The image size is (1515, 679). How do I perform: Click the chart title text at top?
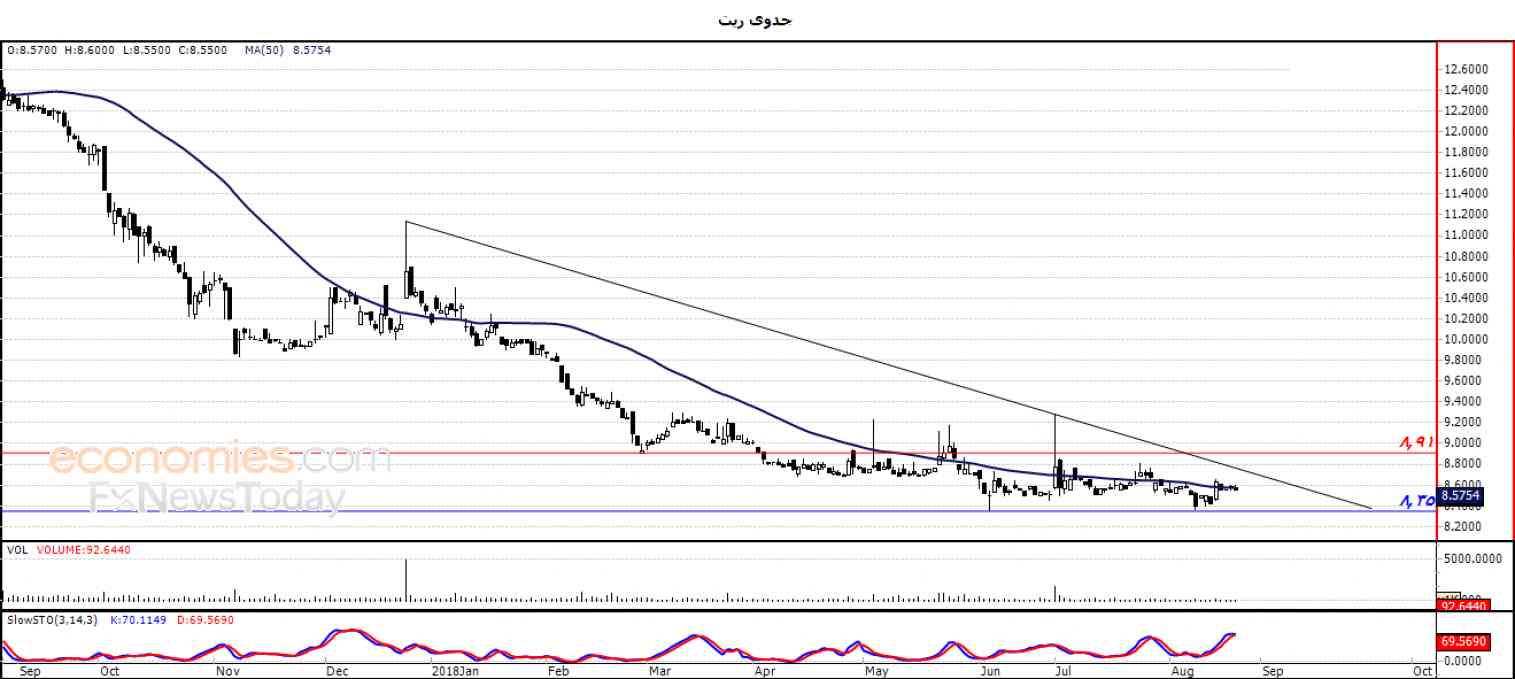point(755,20)
